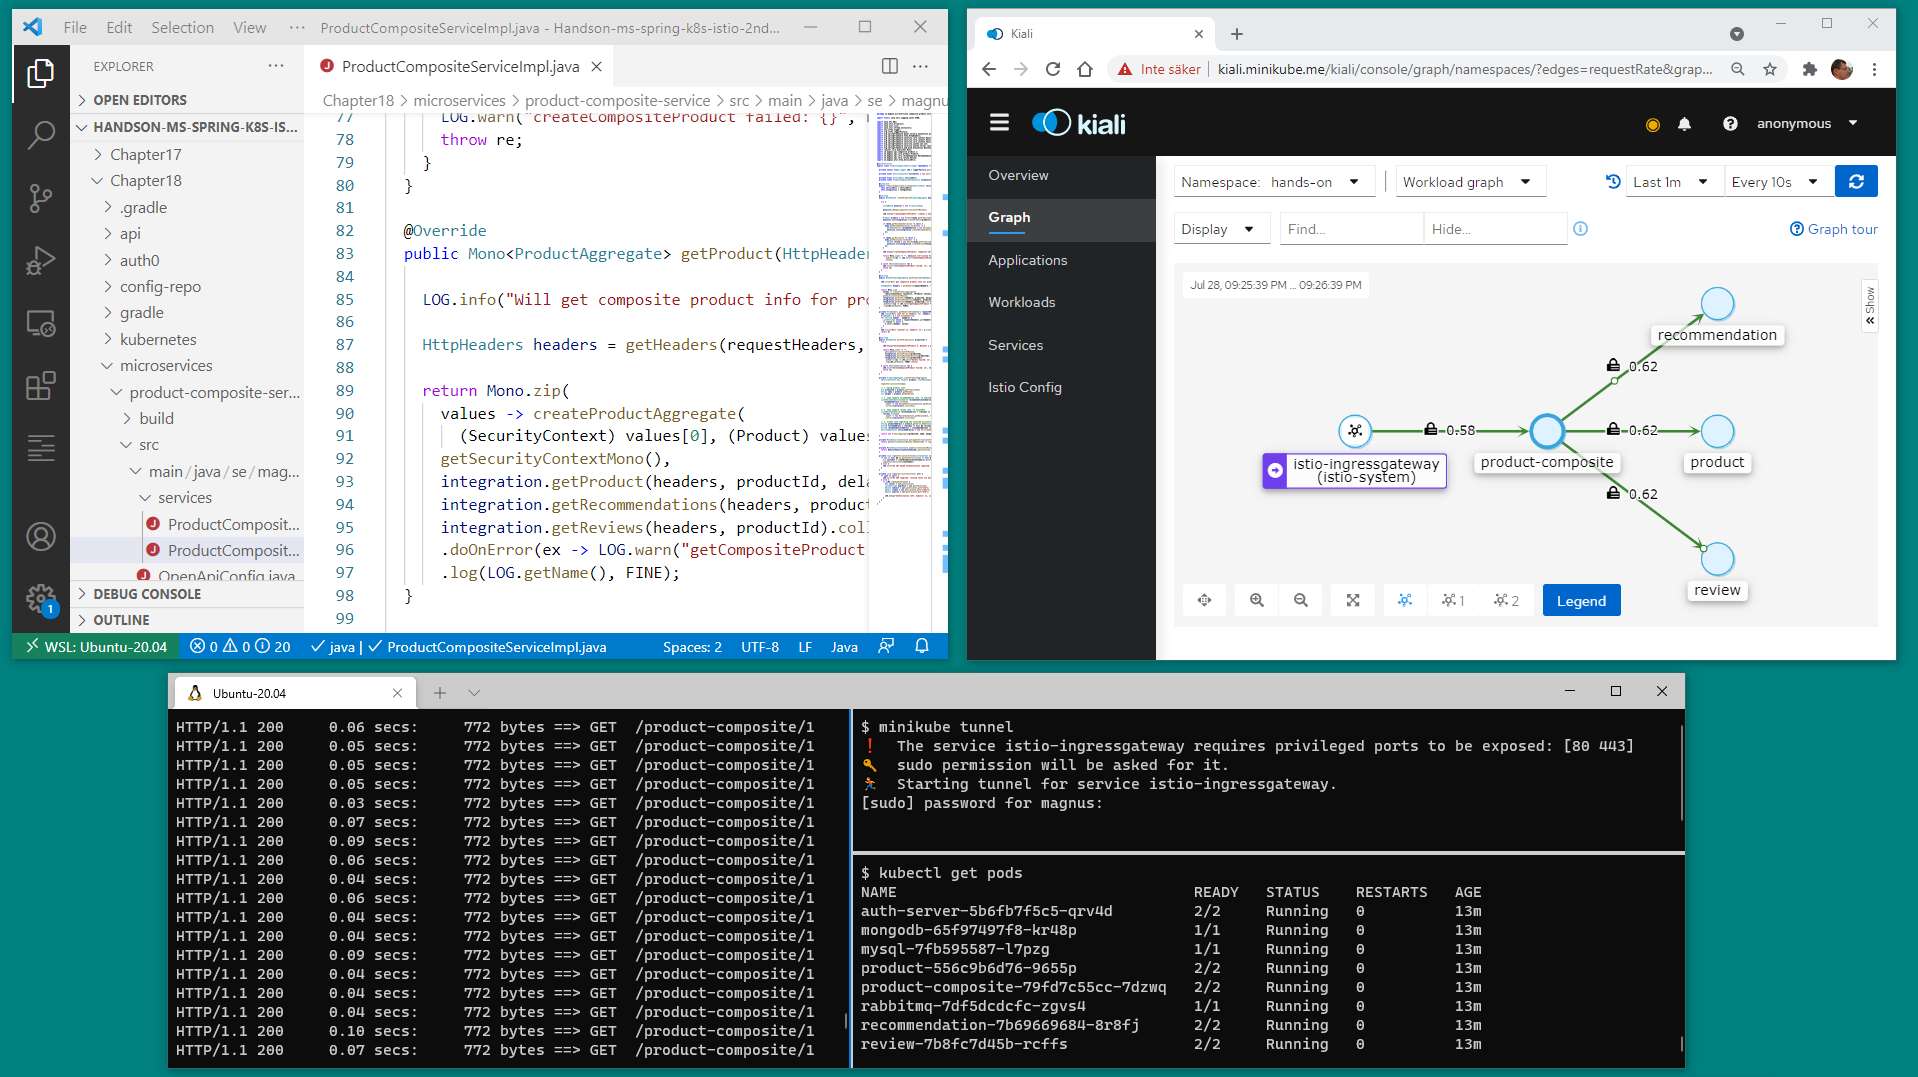Open Remote Explorer icon in activity bar

point(41,324)
